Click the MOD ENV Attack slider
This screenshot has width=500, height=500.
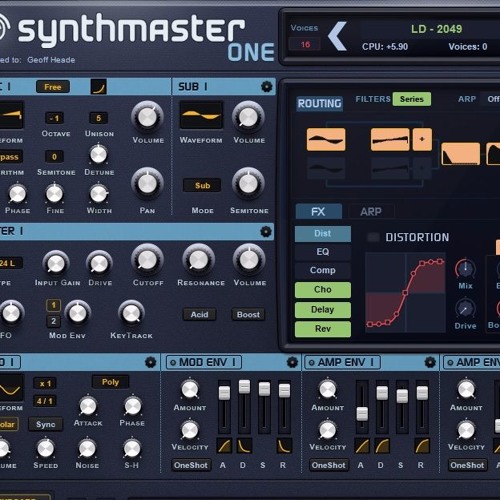pos(224,406)
